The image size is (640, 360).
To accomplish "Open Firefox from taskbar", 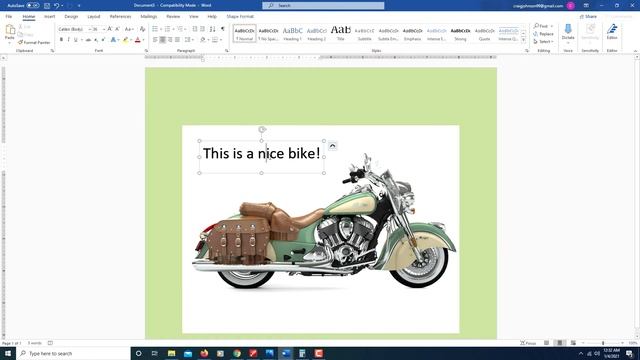I will (204, 353).
